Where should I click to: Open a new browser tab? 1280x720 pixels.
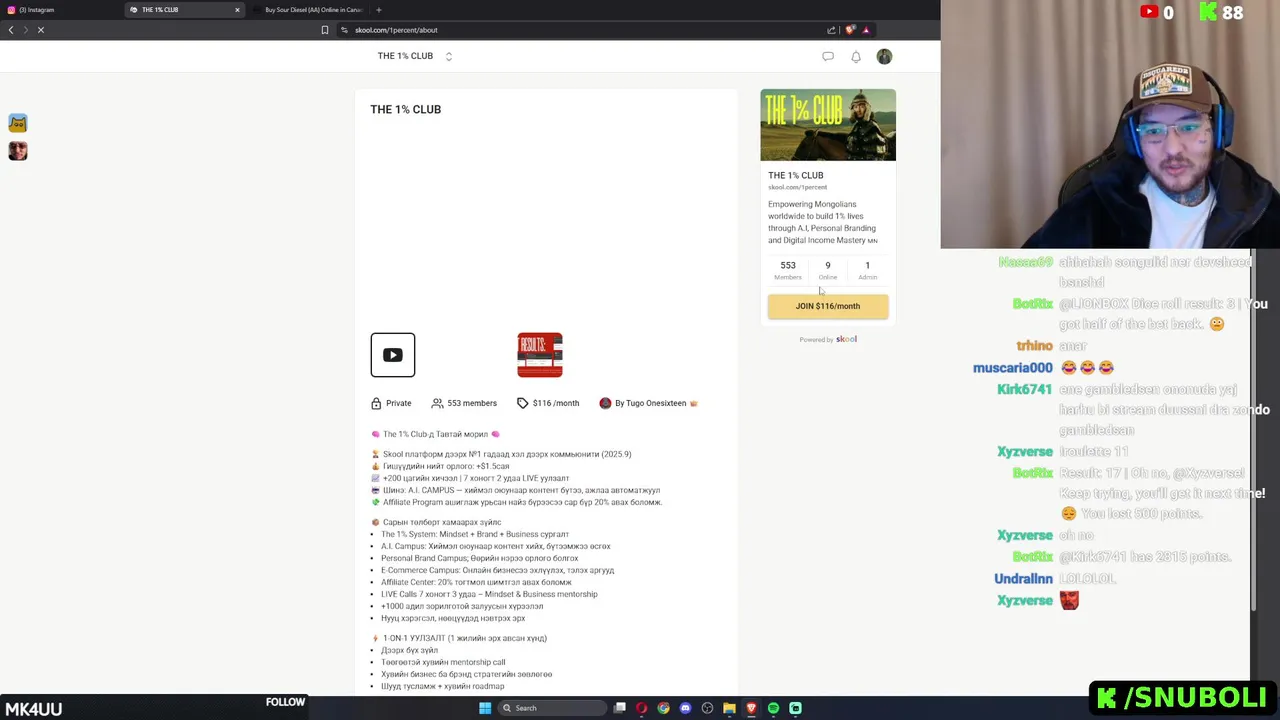pyautogui.click(x=378, y=10)
